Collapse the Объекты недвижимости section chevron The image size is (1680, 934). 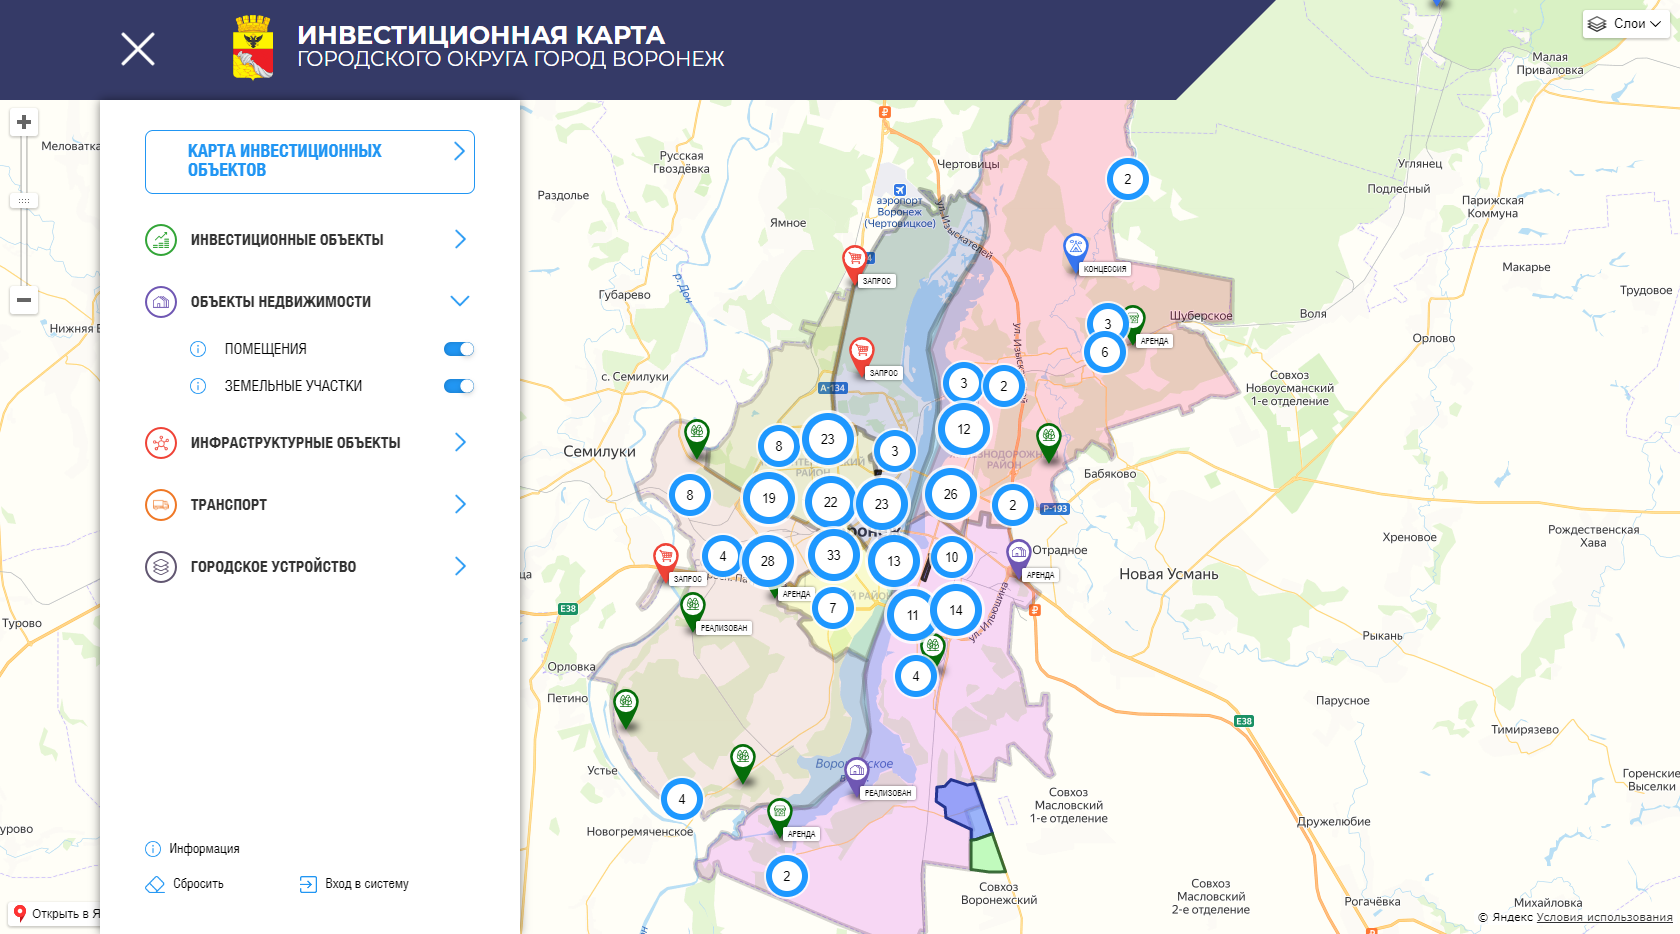click(x=460, y=301)
